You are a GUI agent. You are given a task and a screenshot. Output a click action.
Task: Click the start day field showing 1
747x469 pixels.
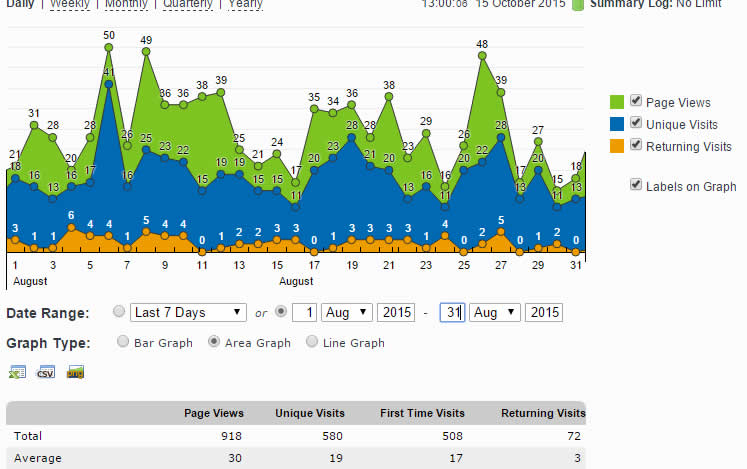[304, 313]
